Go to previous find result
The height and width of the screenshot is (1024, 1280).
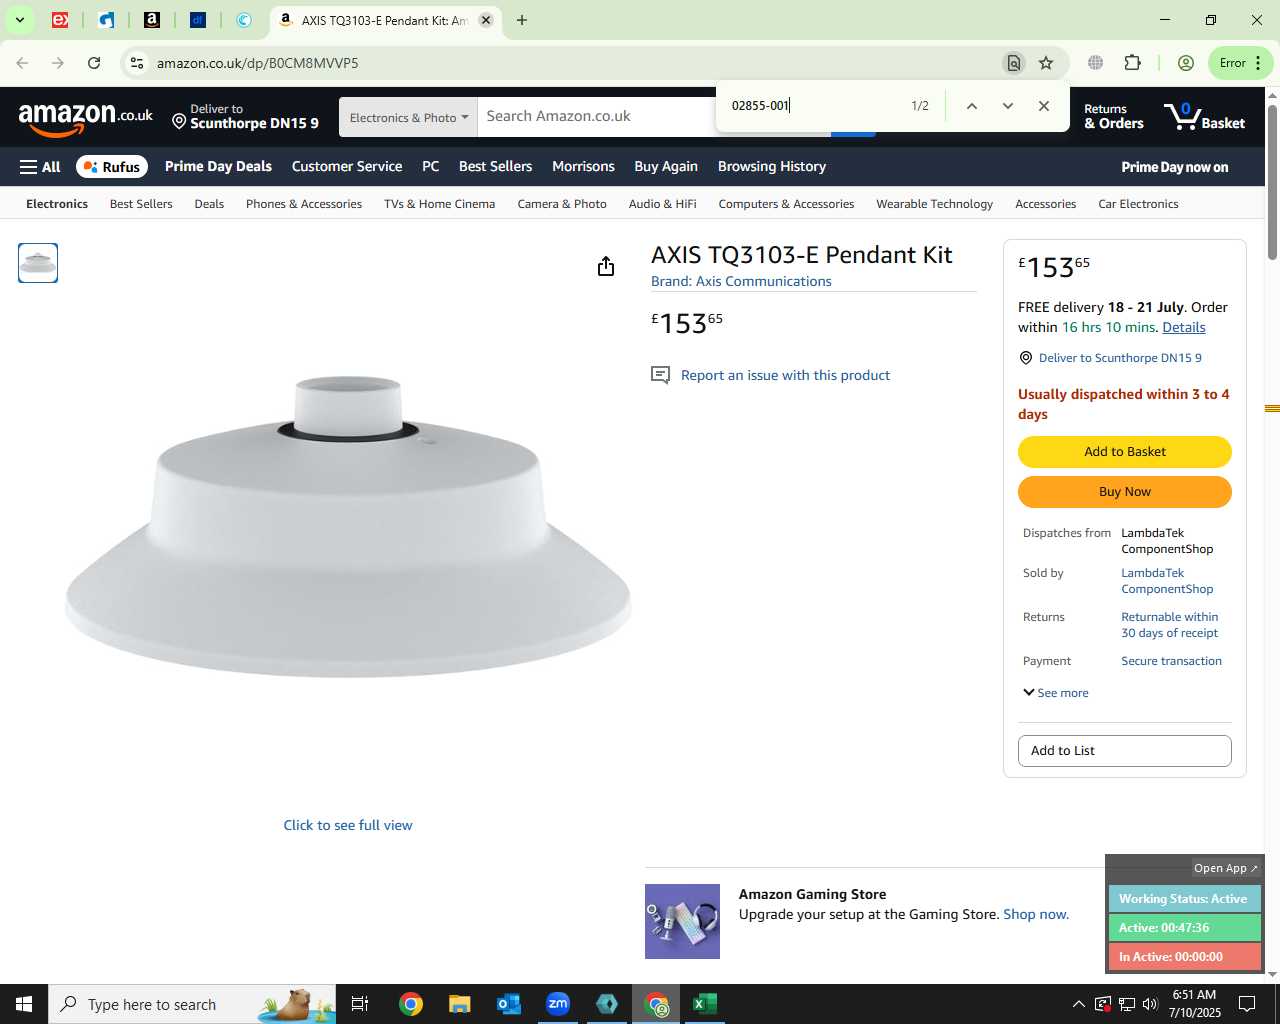971,106
